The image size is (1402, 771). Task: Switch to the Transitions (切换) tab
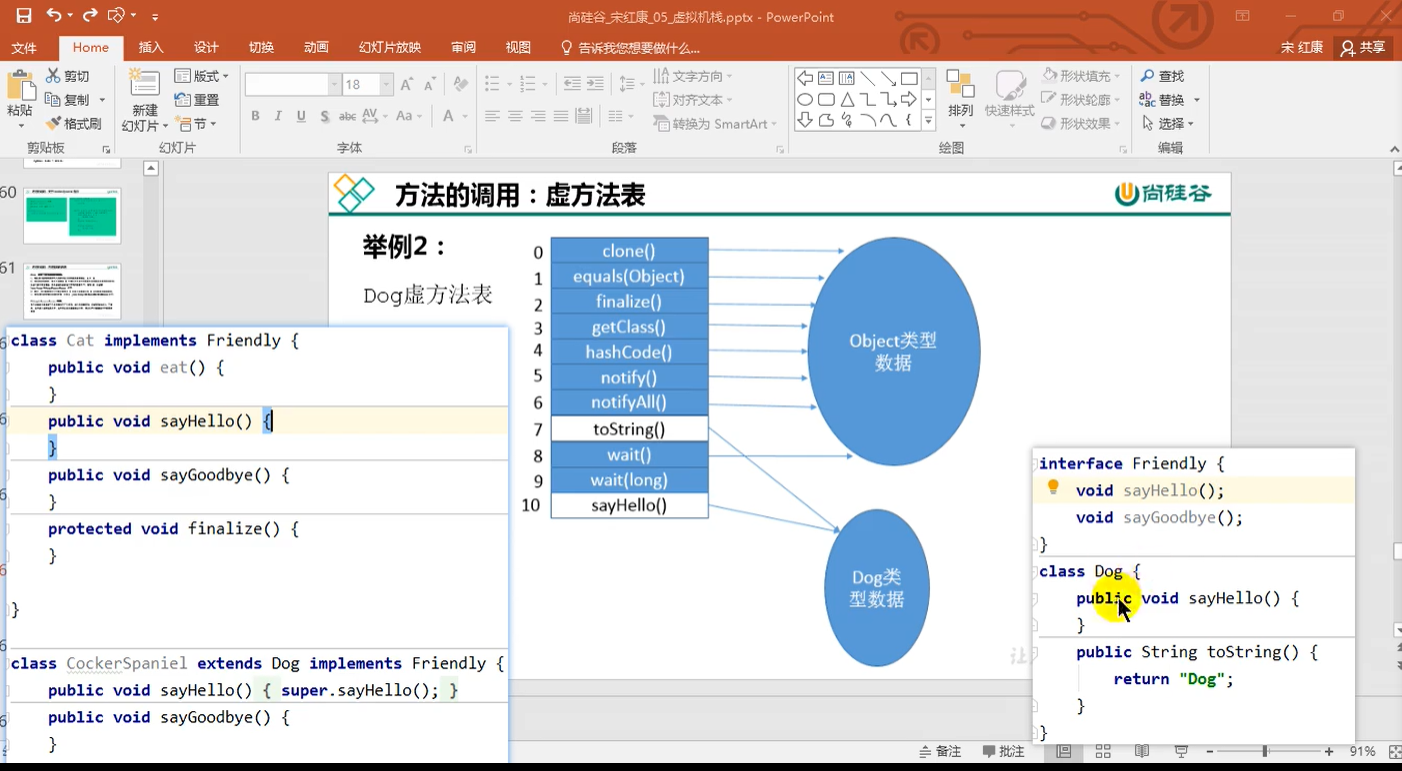261,48
